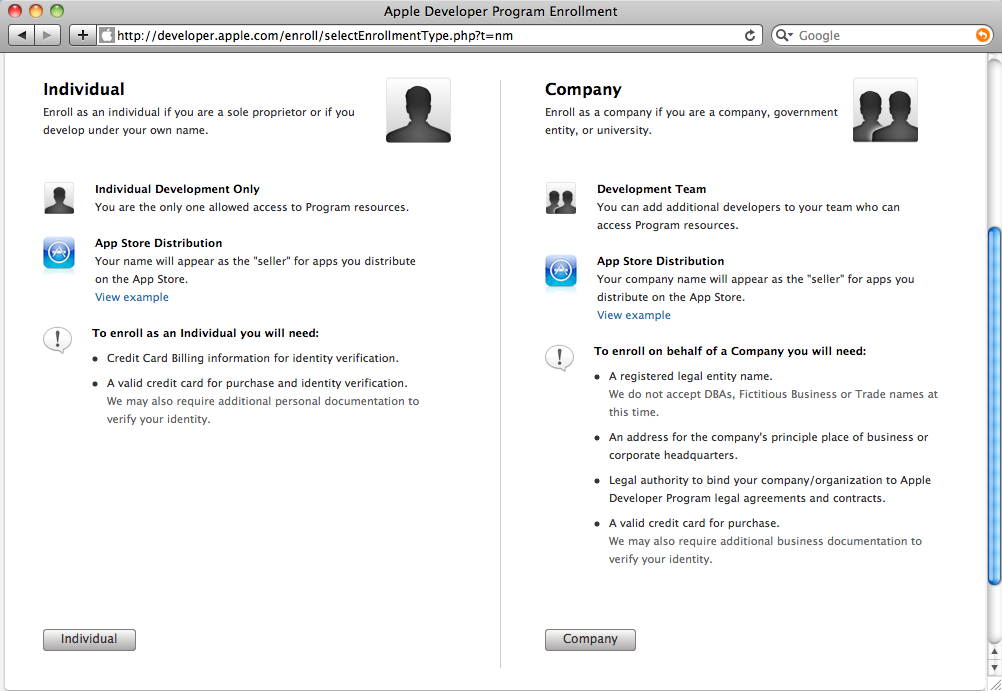Click the blue vertical scrollbar thumb
1002x691 pixels.
point(994,405)
